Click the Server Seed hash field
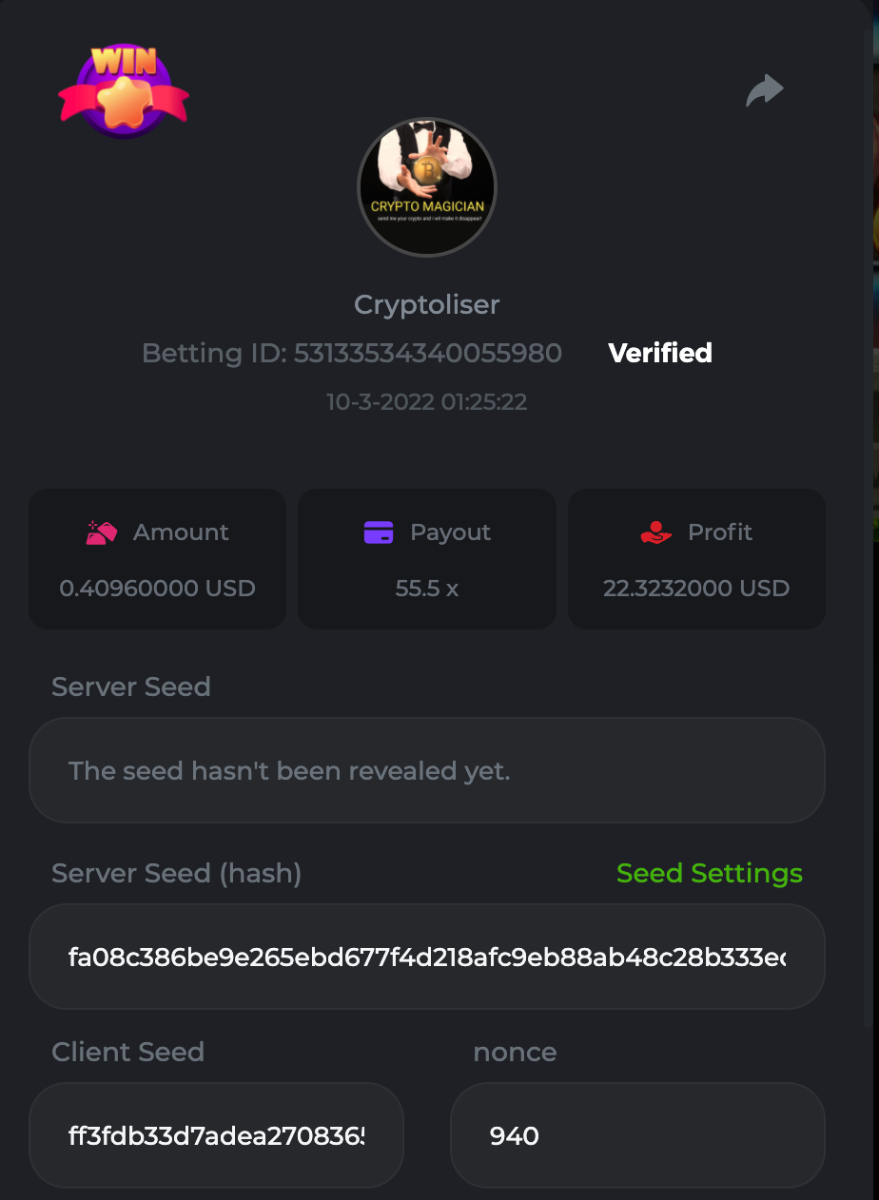This screenshot has width=879, height=1200. [x=427, y=957]
